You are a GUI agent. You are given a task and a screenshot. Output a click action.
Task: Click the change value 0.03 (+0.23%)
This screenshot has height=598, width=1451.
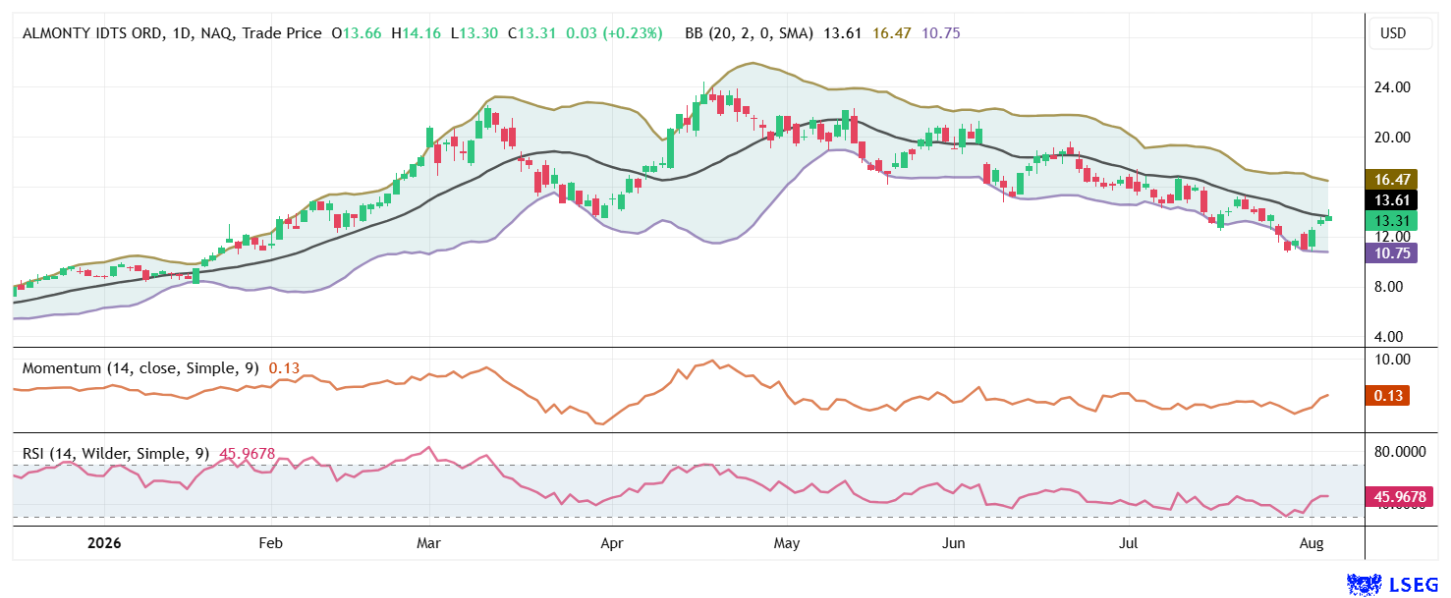coord(613,33)
